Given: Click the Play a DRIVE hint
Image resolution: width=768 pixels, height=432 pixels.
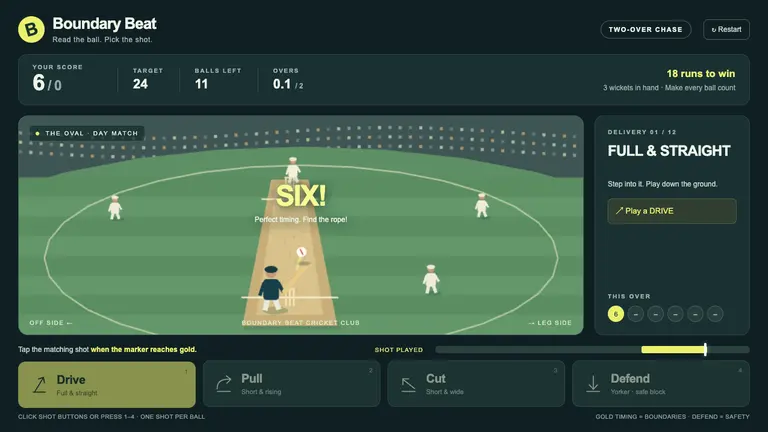Looking at the screenshot, I should point(672,211).
